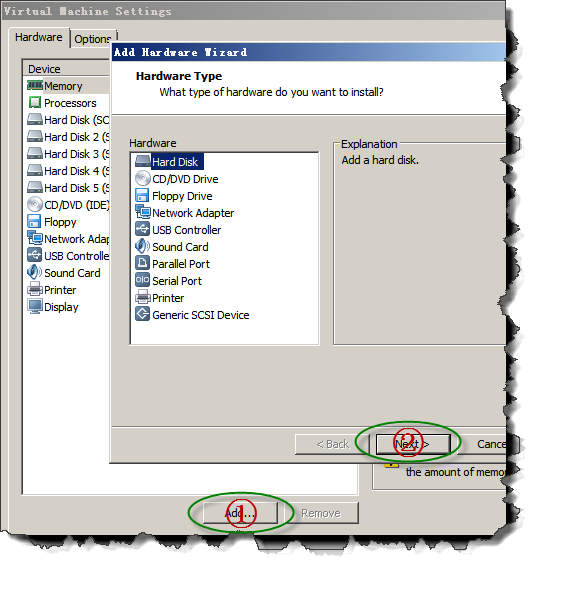Screen dimensions: 561x590
Task: Select Floppy Drive text entry
Action: [182, 196]
